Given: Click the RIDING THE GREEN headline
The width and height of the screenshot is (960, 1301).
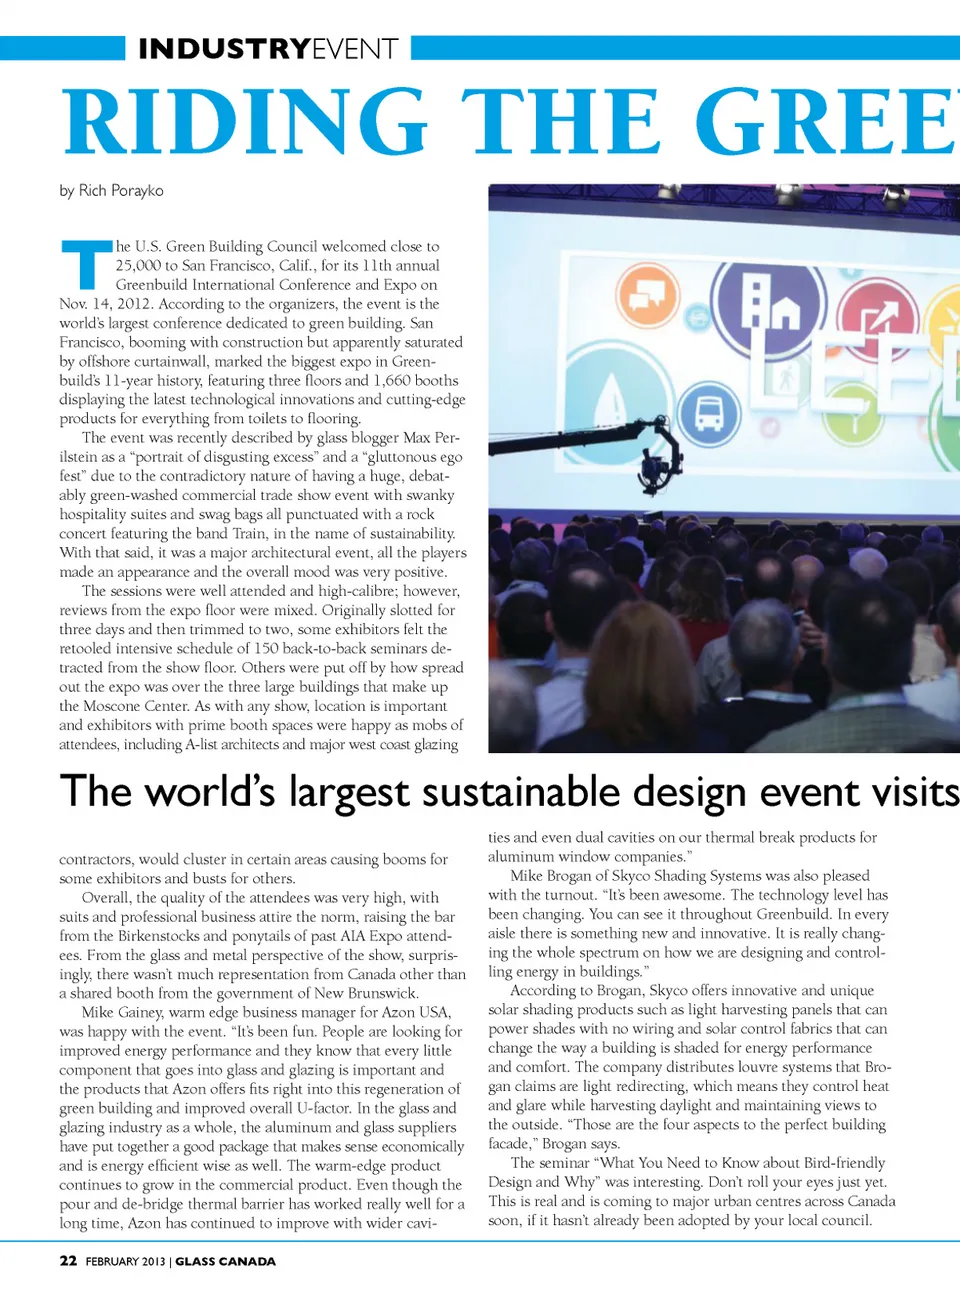Looking at the screenshot, I should [x=510, y=122].
